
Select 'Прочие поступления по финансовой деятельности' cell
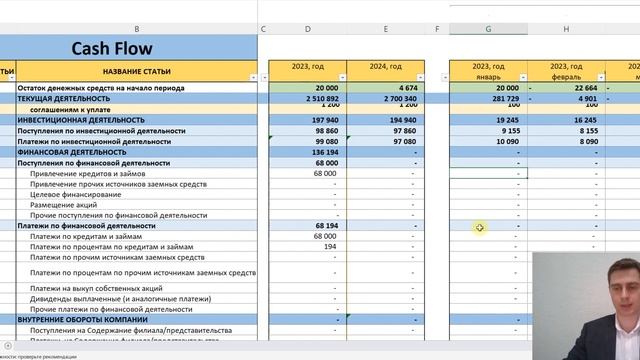[x=137, y=215]
